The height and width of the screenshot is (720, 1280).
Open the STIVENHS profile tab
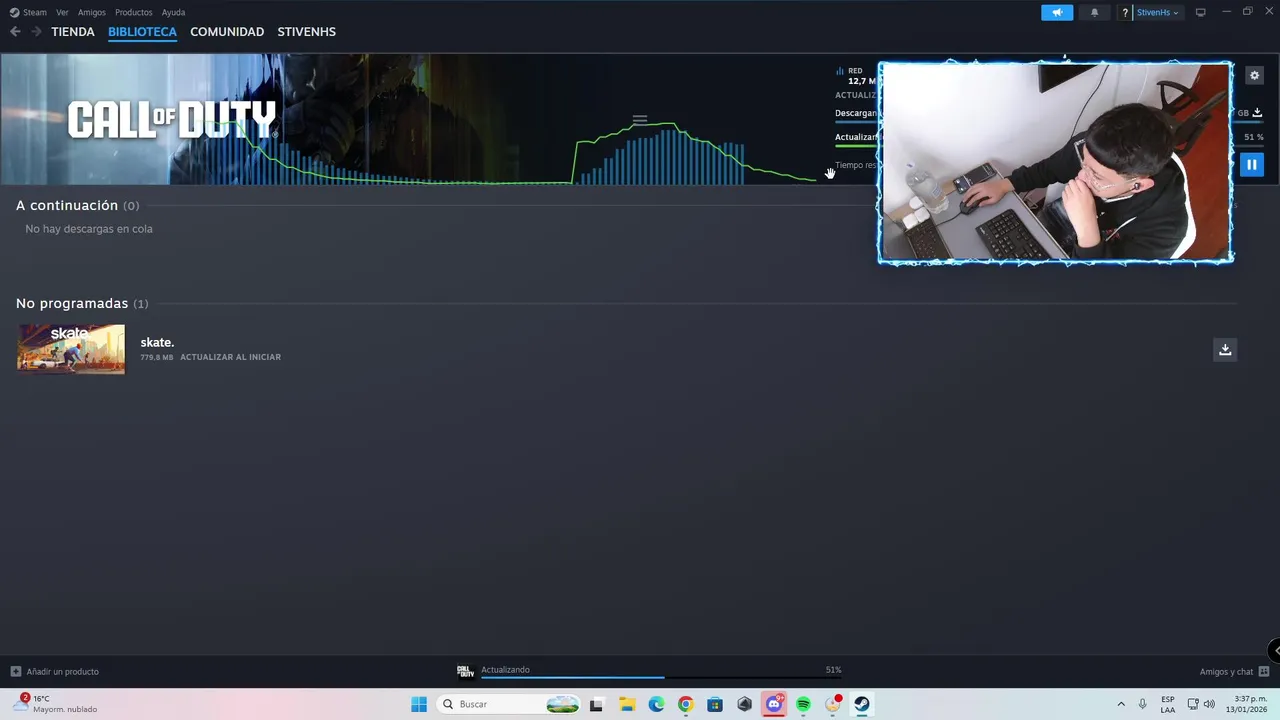tap(306, 32)
